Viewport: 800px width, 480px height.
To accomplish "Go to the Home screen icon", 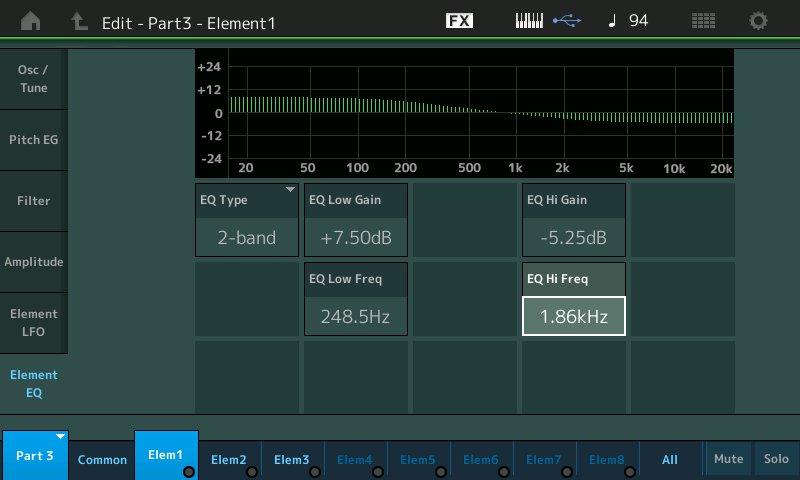I will point(31,21).
